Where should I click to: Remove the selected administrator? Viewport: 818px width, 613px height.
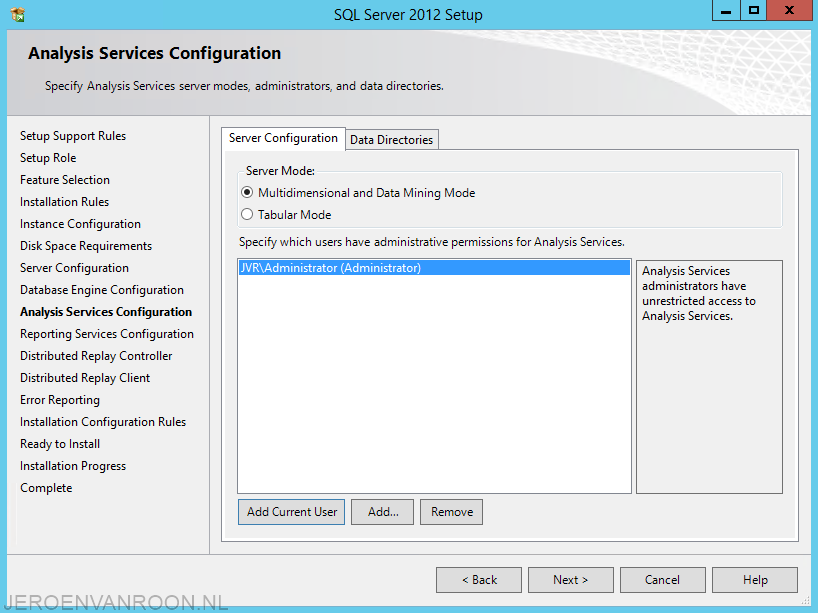point(451,512)
